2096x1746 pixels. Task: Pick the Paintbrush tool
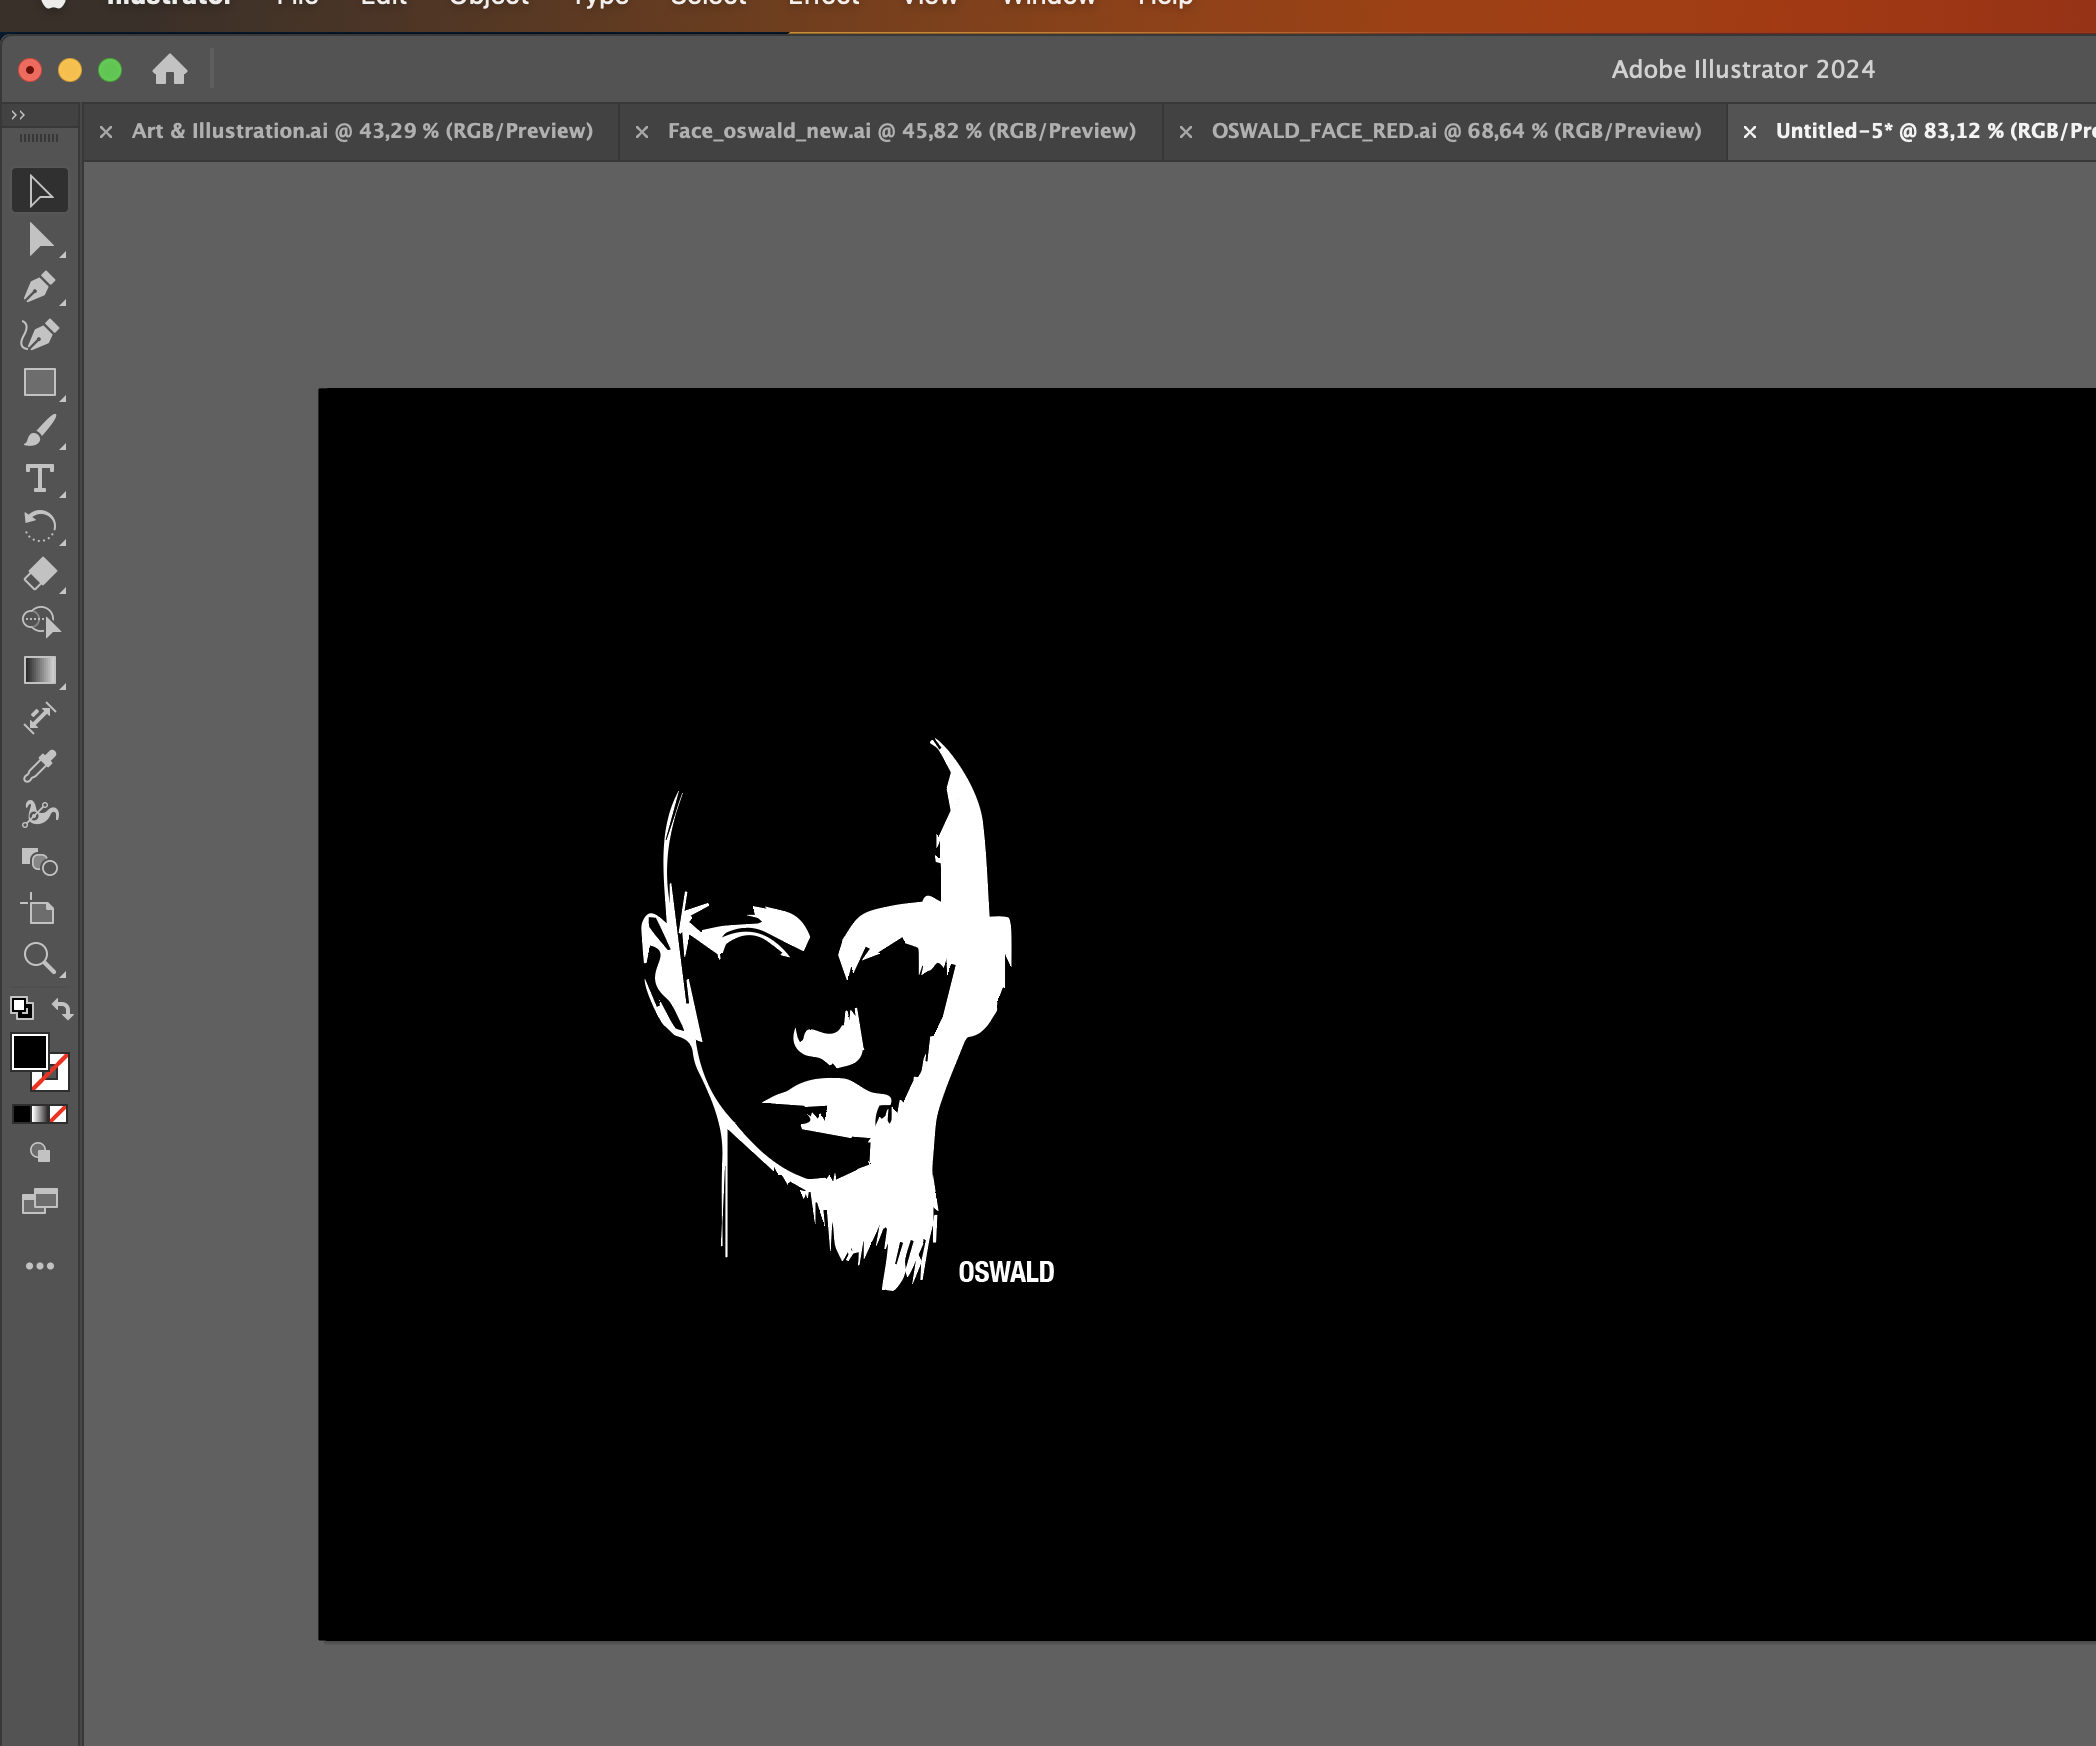click(x=40, y=431)
